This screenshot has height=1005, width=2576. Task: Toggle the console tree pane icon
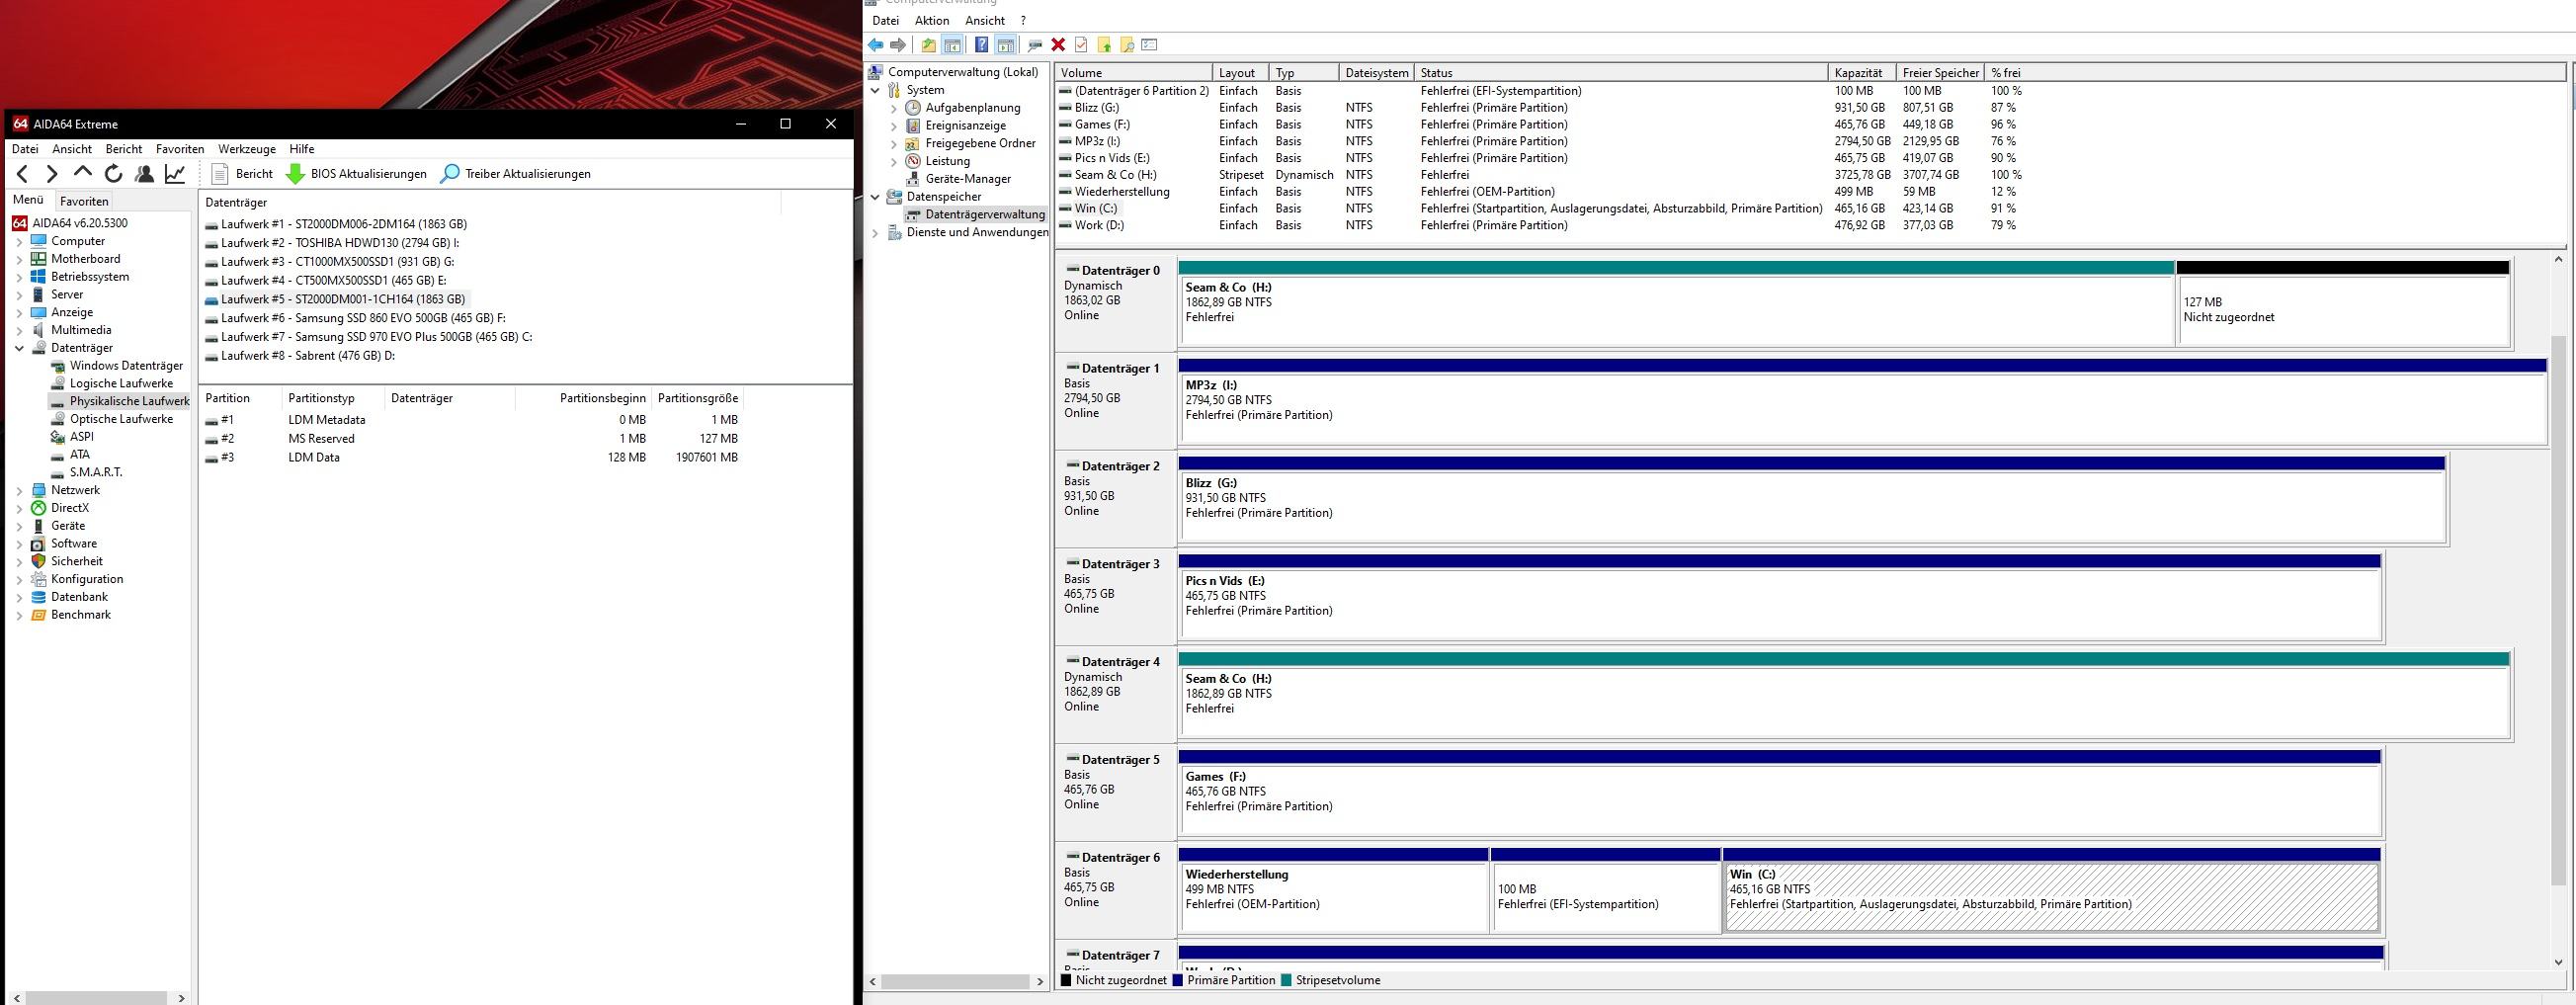(x=952, y=45)
